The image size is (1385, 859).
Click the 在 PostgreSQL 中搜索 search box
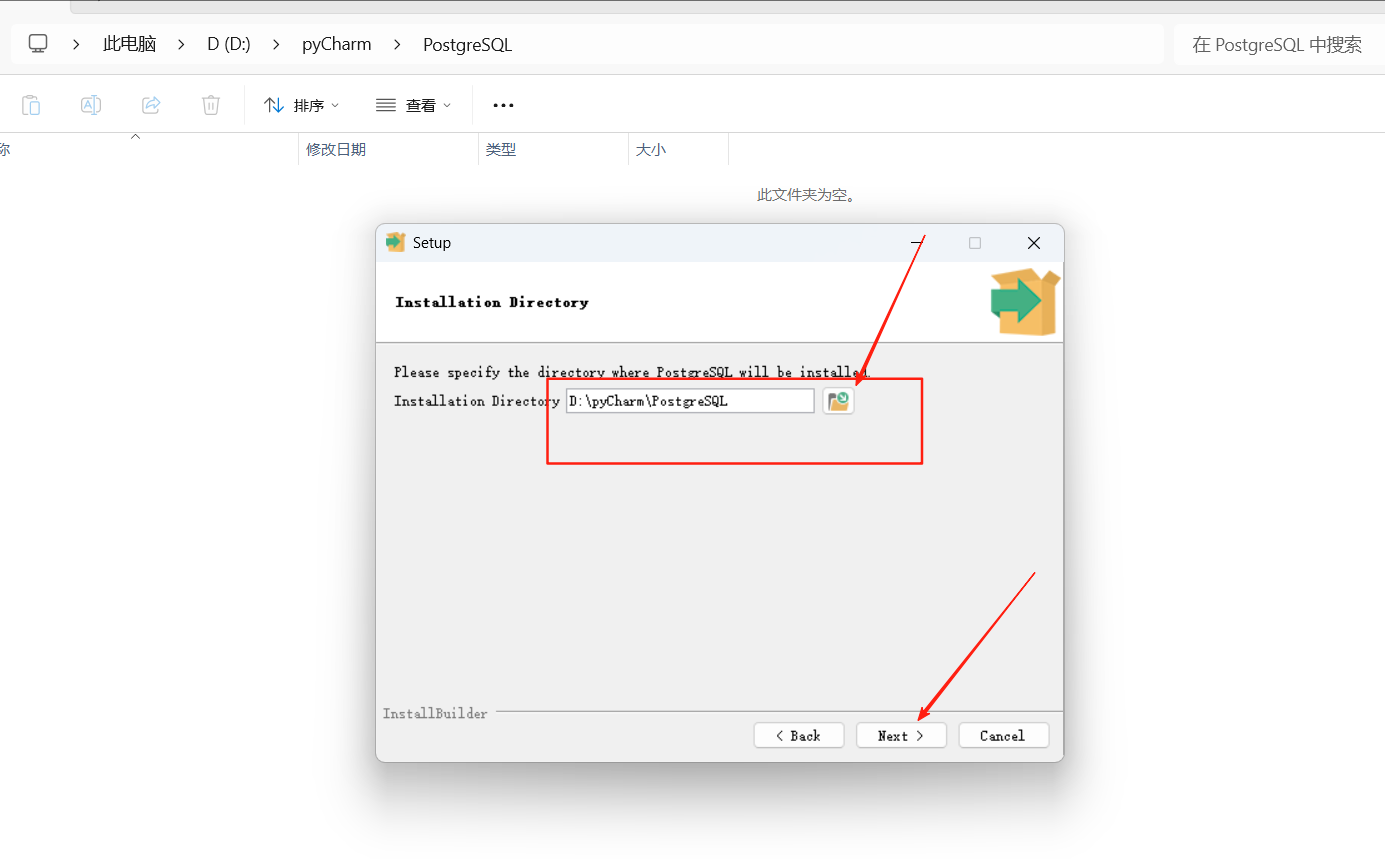[1279, 44]
